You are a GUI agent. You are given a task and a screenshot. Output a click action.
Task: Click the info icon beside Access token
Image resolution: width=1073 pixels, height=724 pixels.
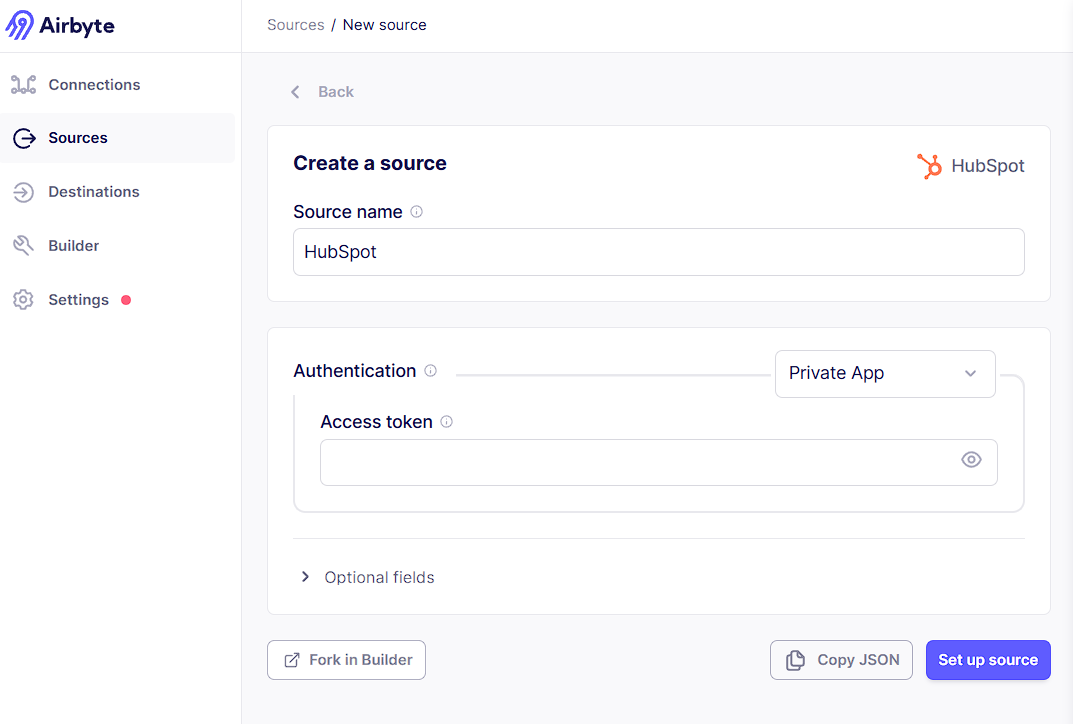pos(446,422)
